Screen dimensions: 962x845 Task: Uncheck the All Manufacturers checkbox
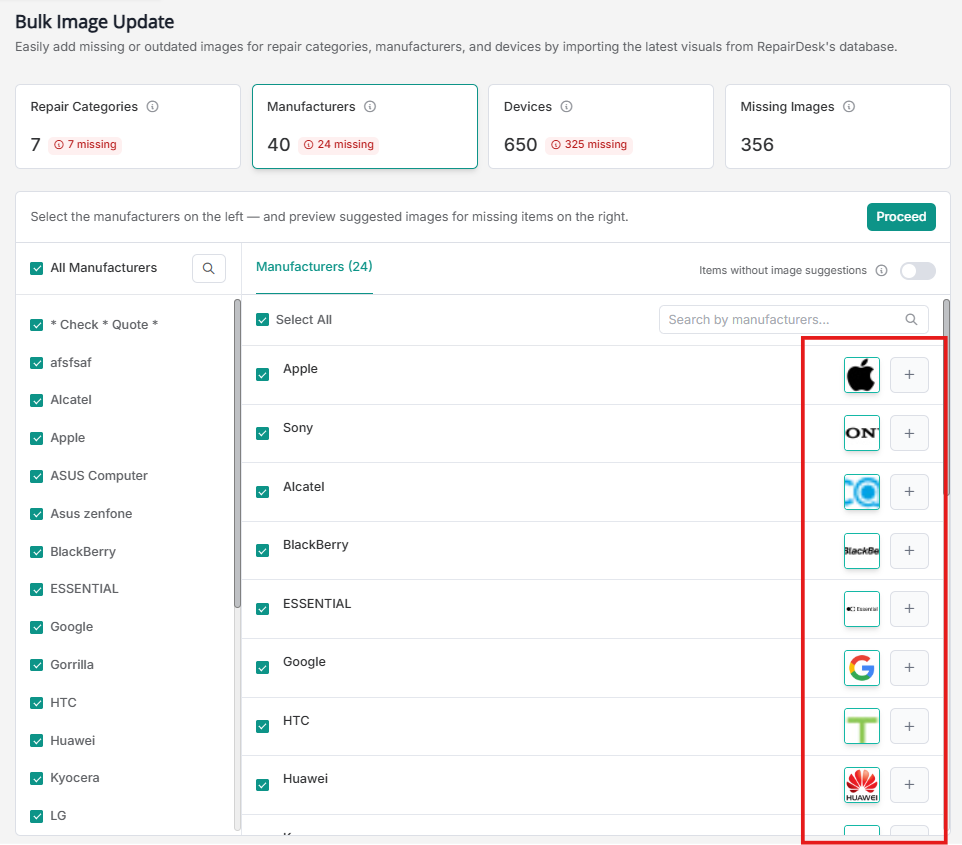pyautogui.click(x=37, y=268)
